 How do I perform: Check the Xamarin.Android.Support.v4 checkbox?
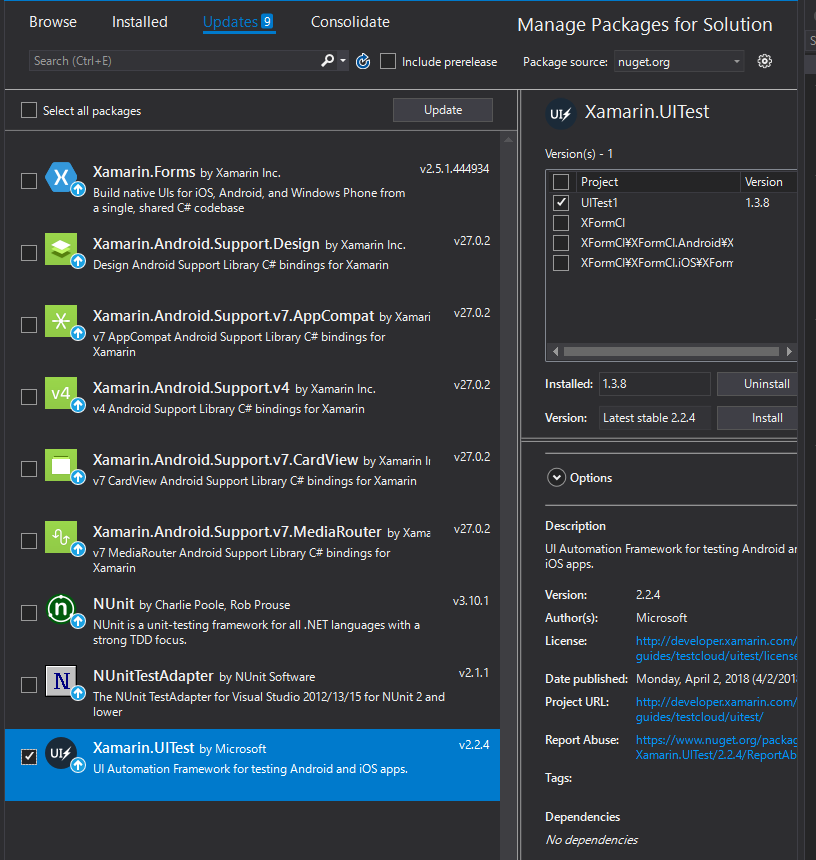click(x=29, y=397)
